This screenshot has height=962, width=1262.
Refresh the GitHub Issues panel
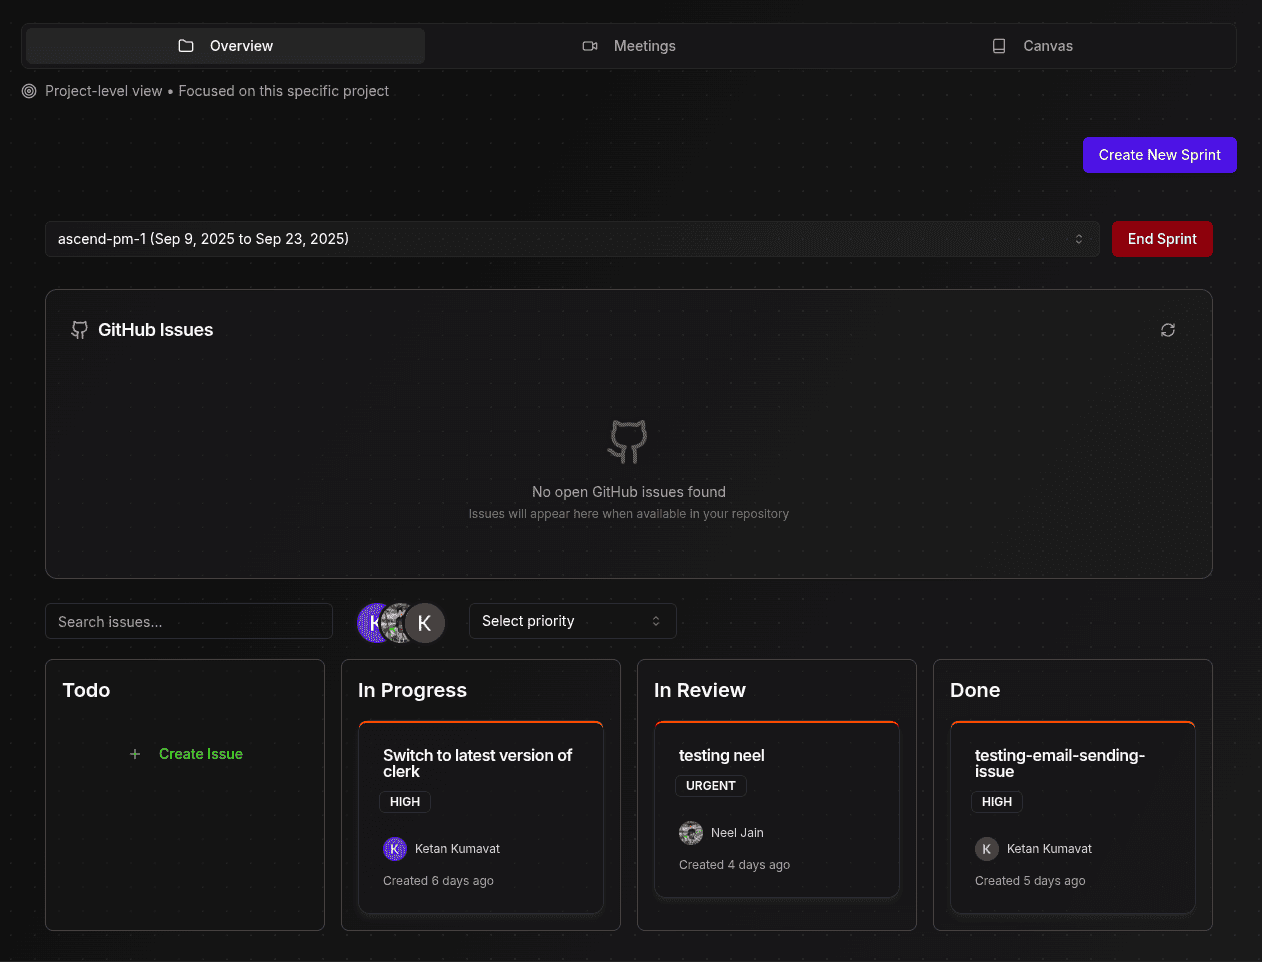coord(1167,330)
